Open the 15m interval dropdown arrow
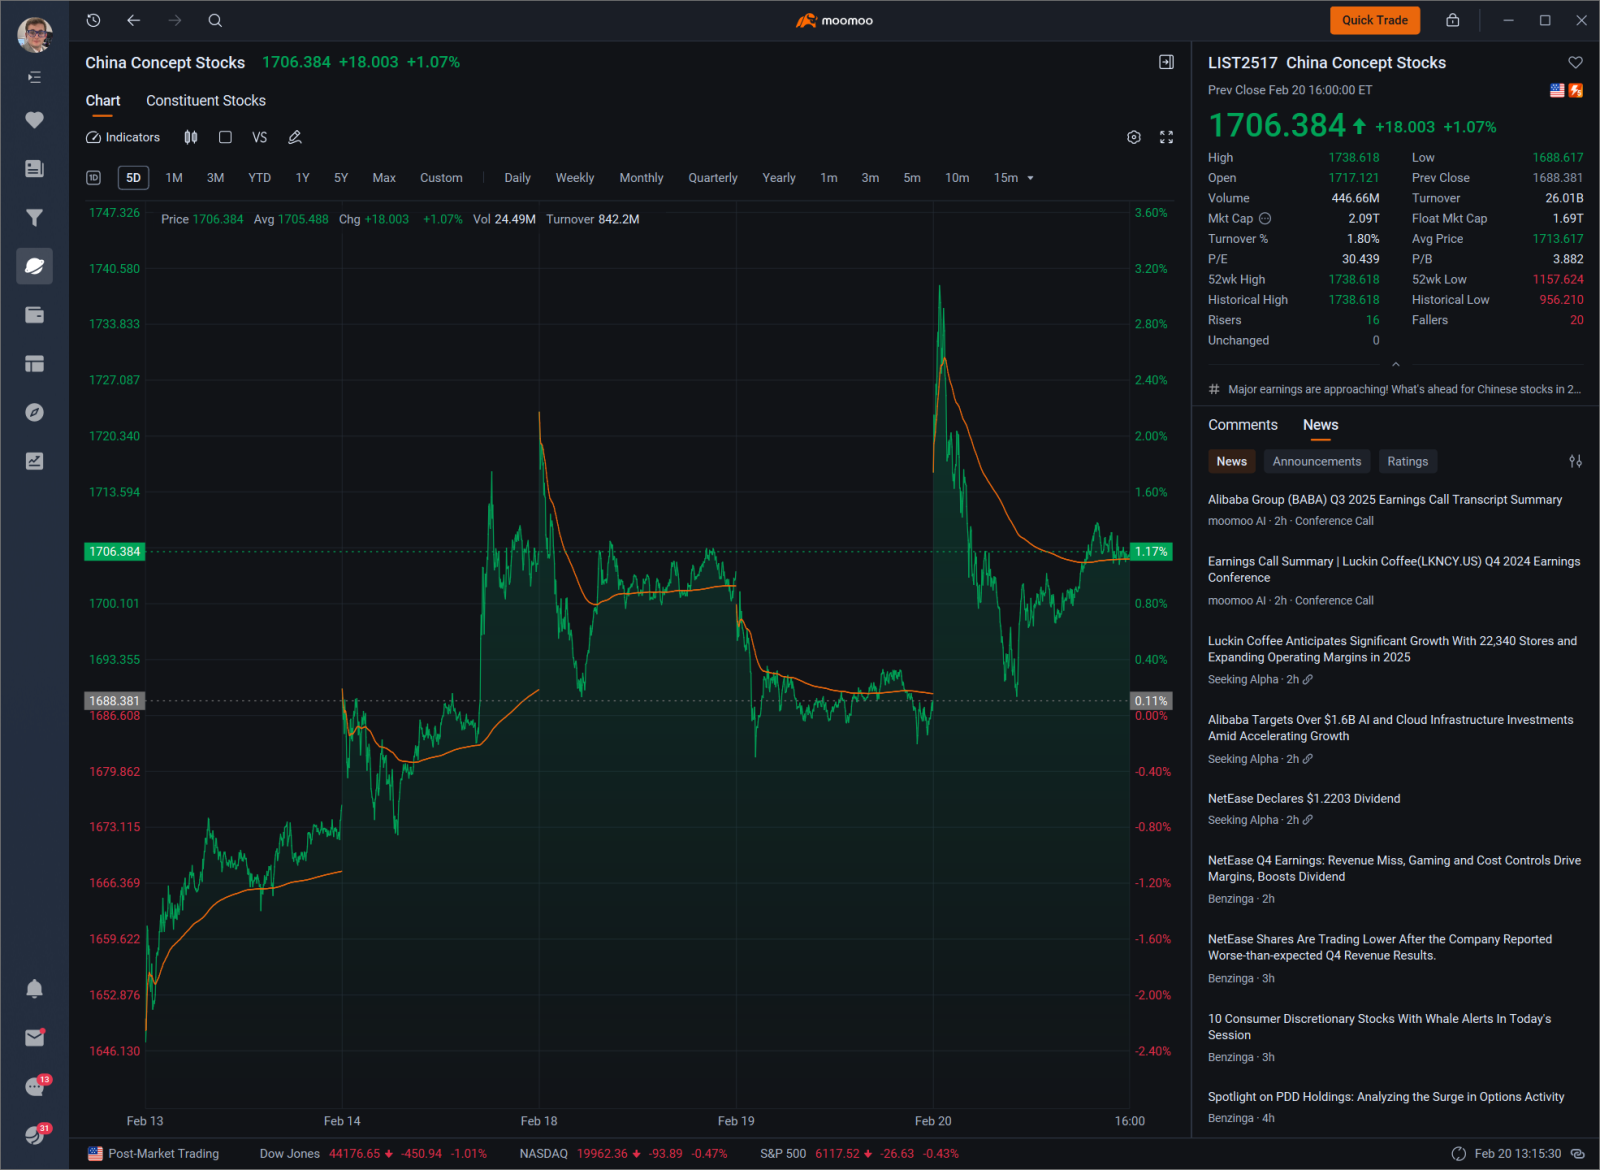Image resolution: width=1600 pixels, height=1170 pixels. (x=1030, y=178)
